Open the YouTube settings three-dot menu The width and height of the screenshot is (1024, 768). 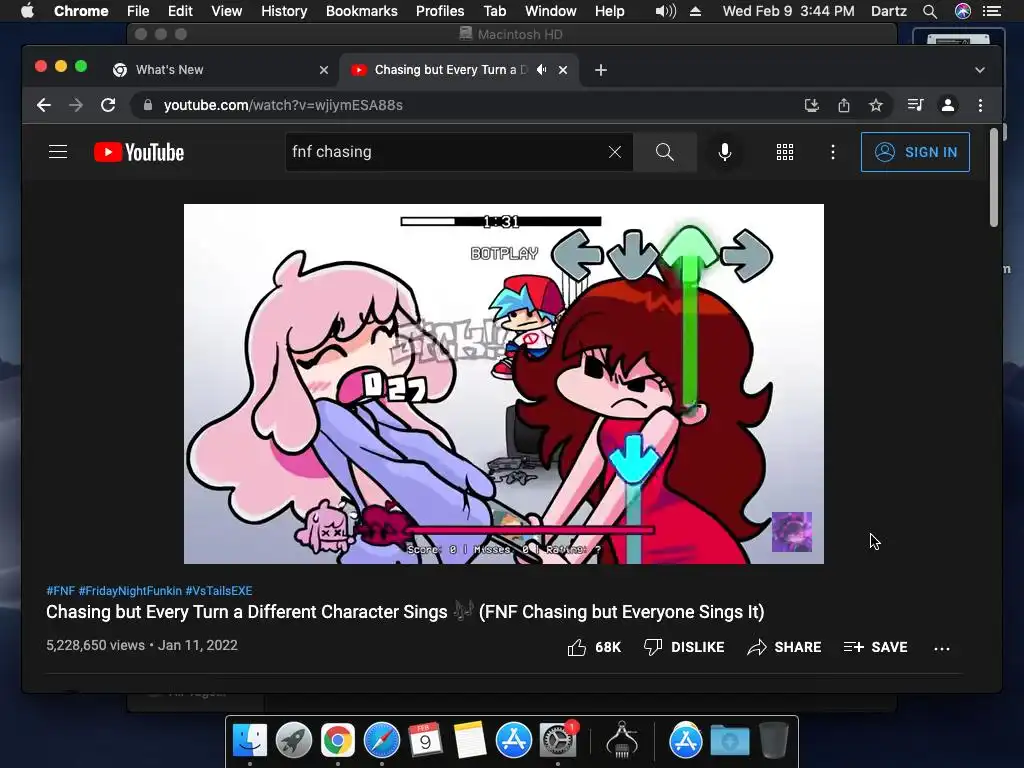tap(833, 152)
